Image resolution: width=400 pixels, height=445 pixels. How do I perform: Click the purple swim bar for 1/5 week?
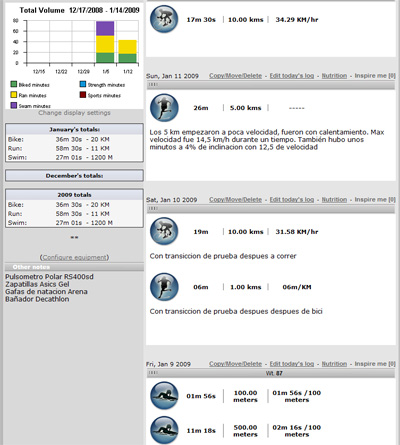click(105, 28)
